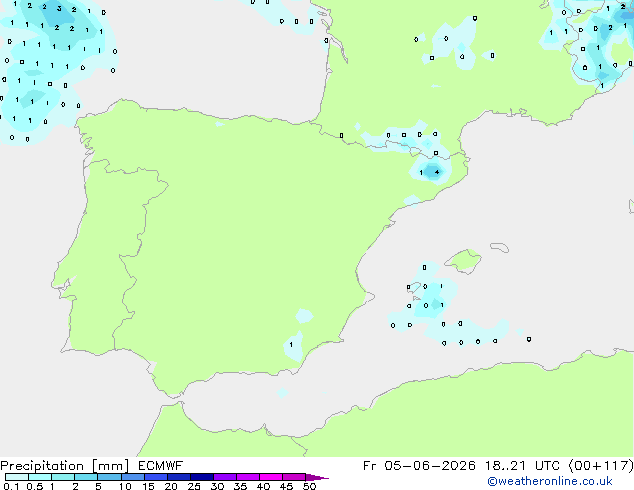Click the '(00+117)' forecast offset text
Viewport: 634px width, 490px height.
[601, 466]
